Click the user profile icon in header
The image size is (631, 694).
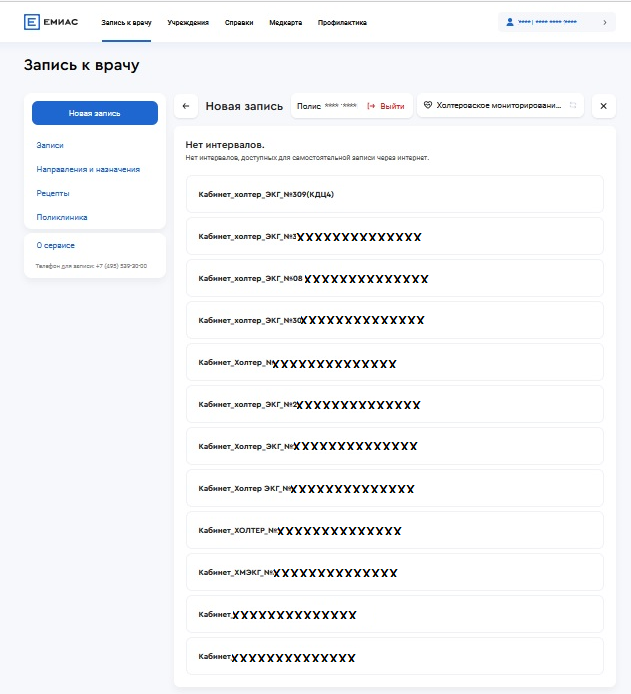(510, 21)
